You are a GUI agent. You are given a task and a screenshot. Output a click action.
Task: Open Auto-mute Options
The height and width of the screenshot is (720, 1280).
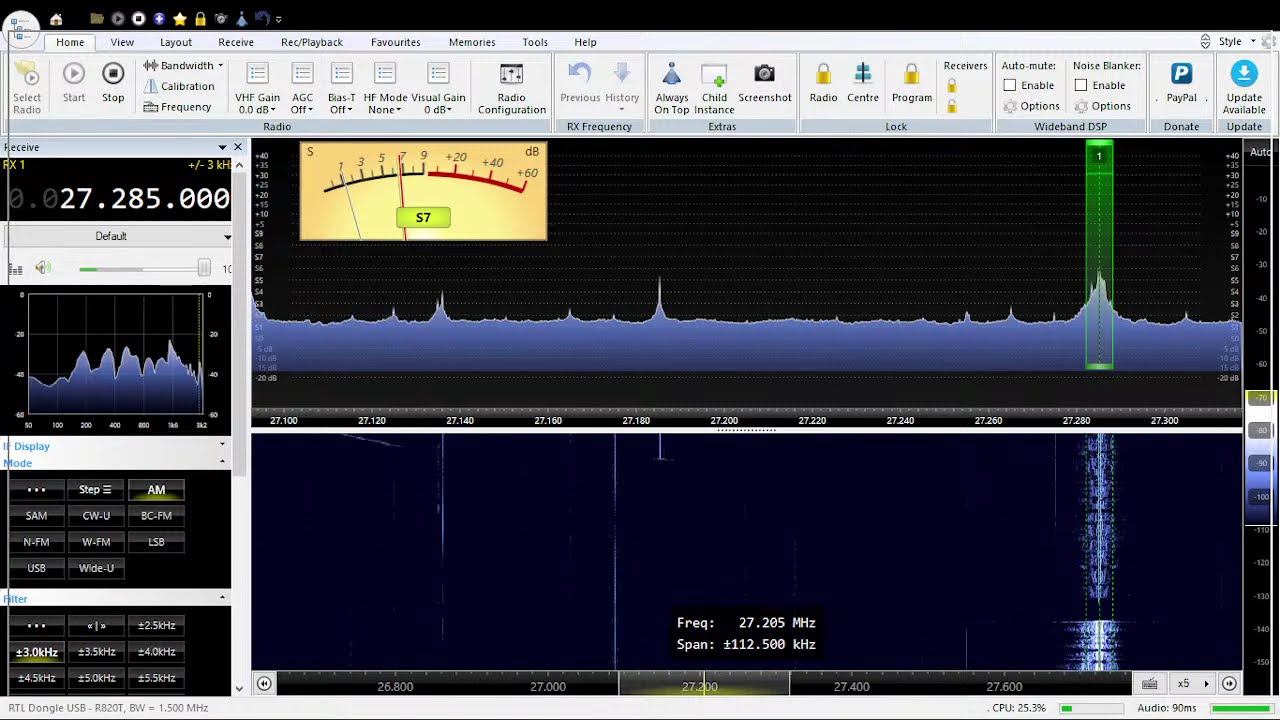pyautogui.click(x=1031, y=106)
